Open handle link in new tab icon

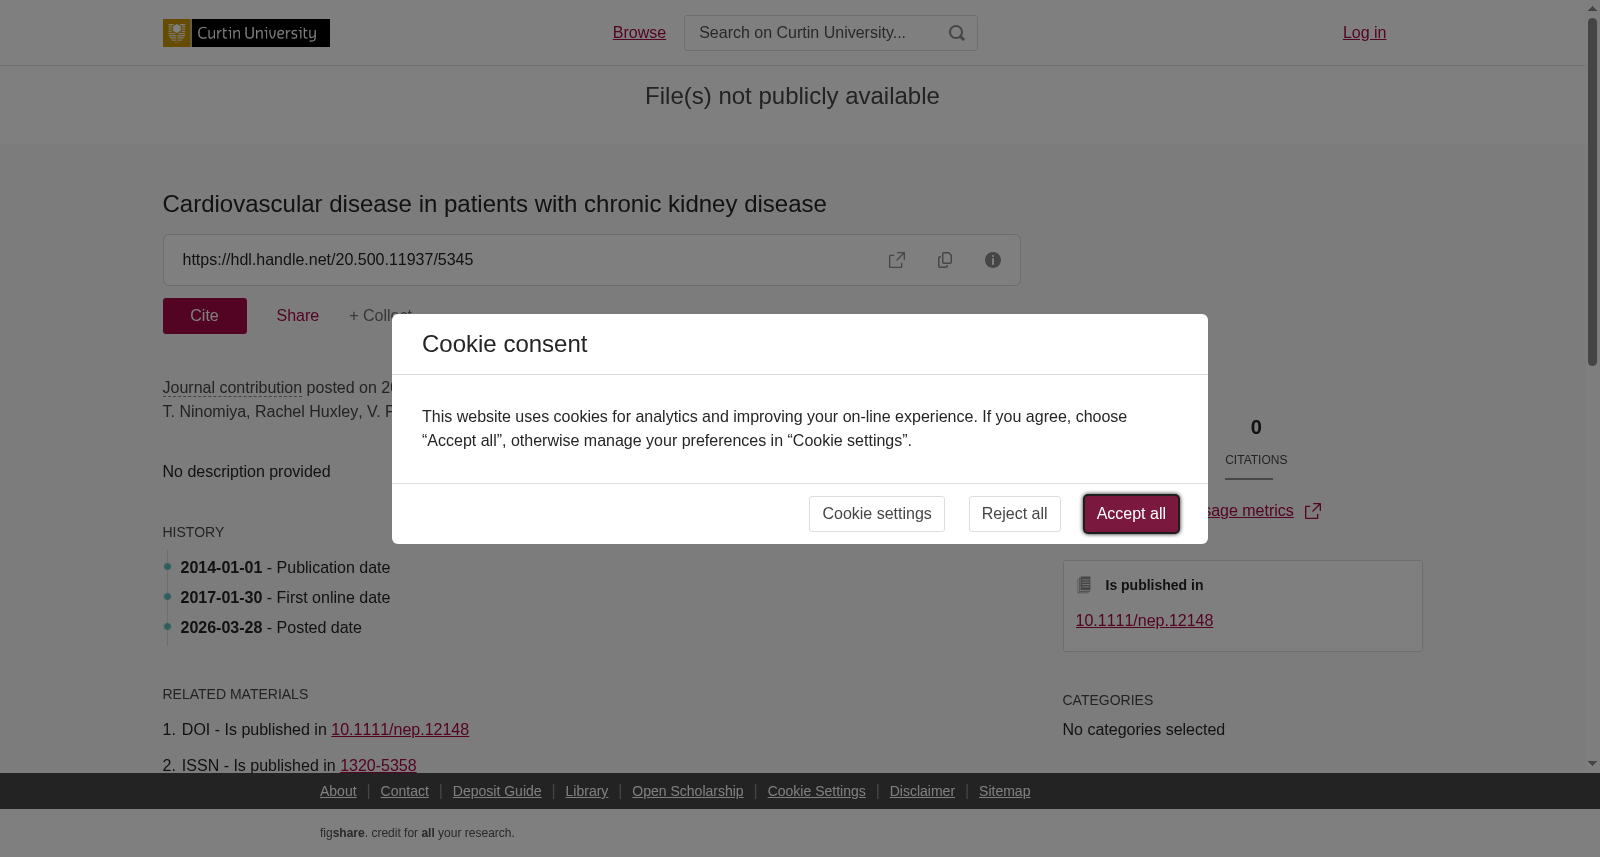(x=897, y=260)
